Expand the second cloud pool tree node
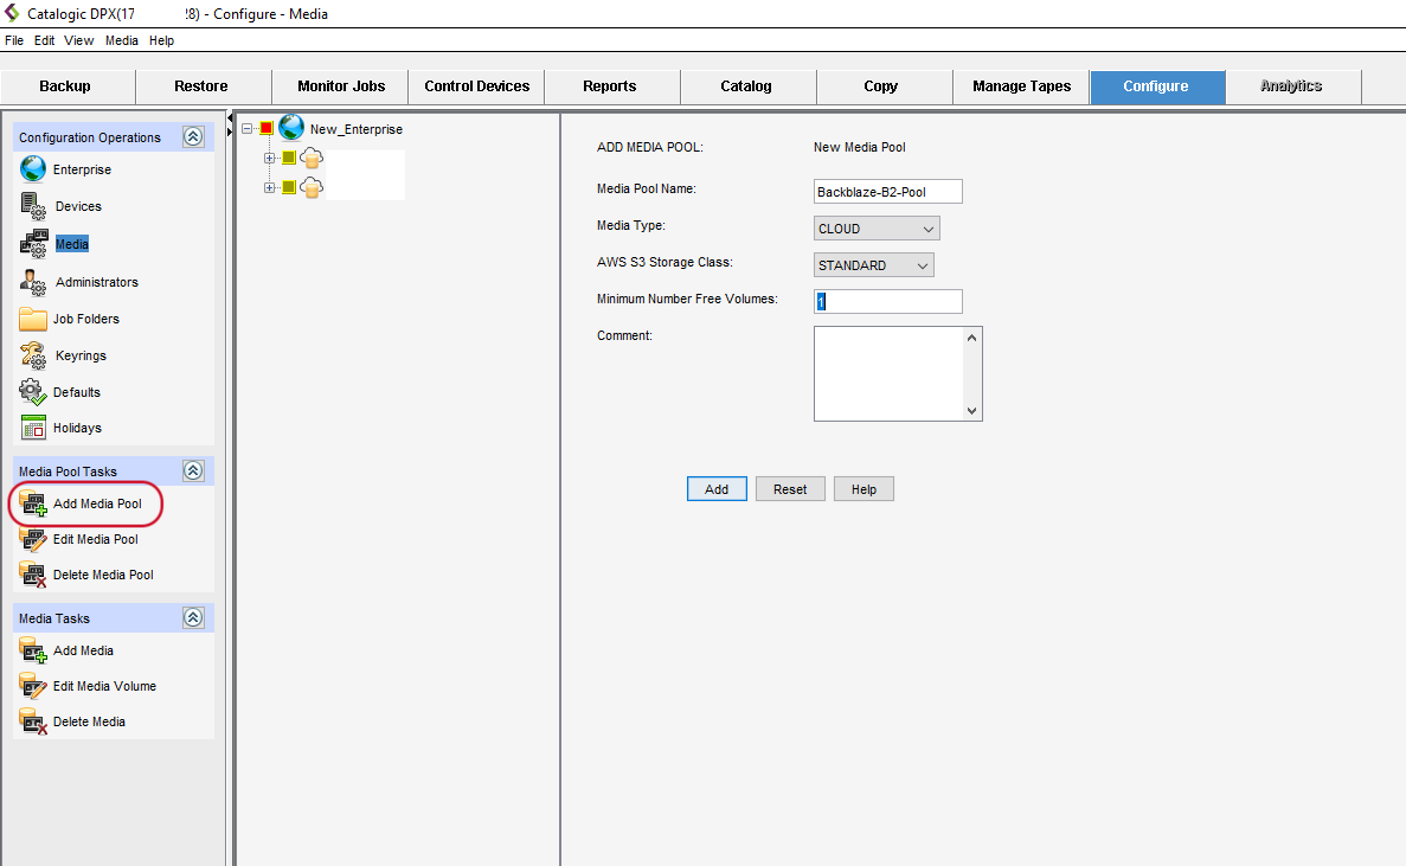This screenshot has width=1406, height=866. tap(269, 187)
